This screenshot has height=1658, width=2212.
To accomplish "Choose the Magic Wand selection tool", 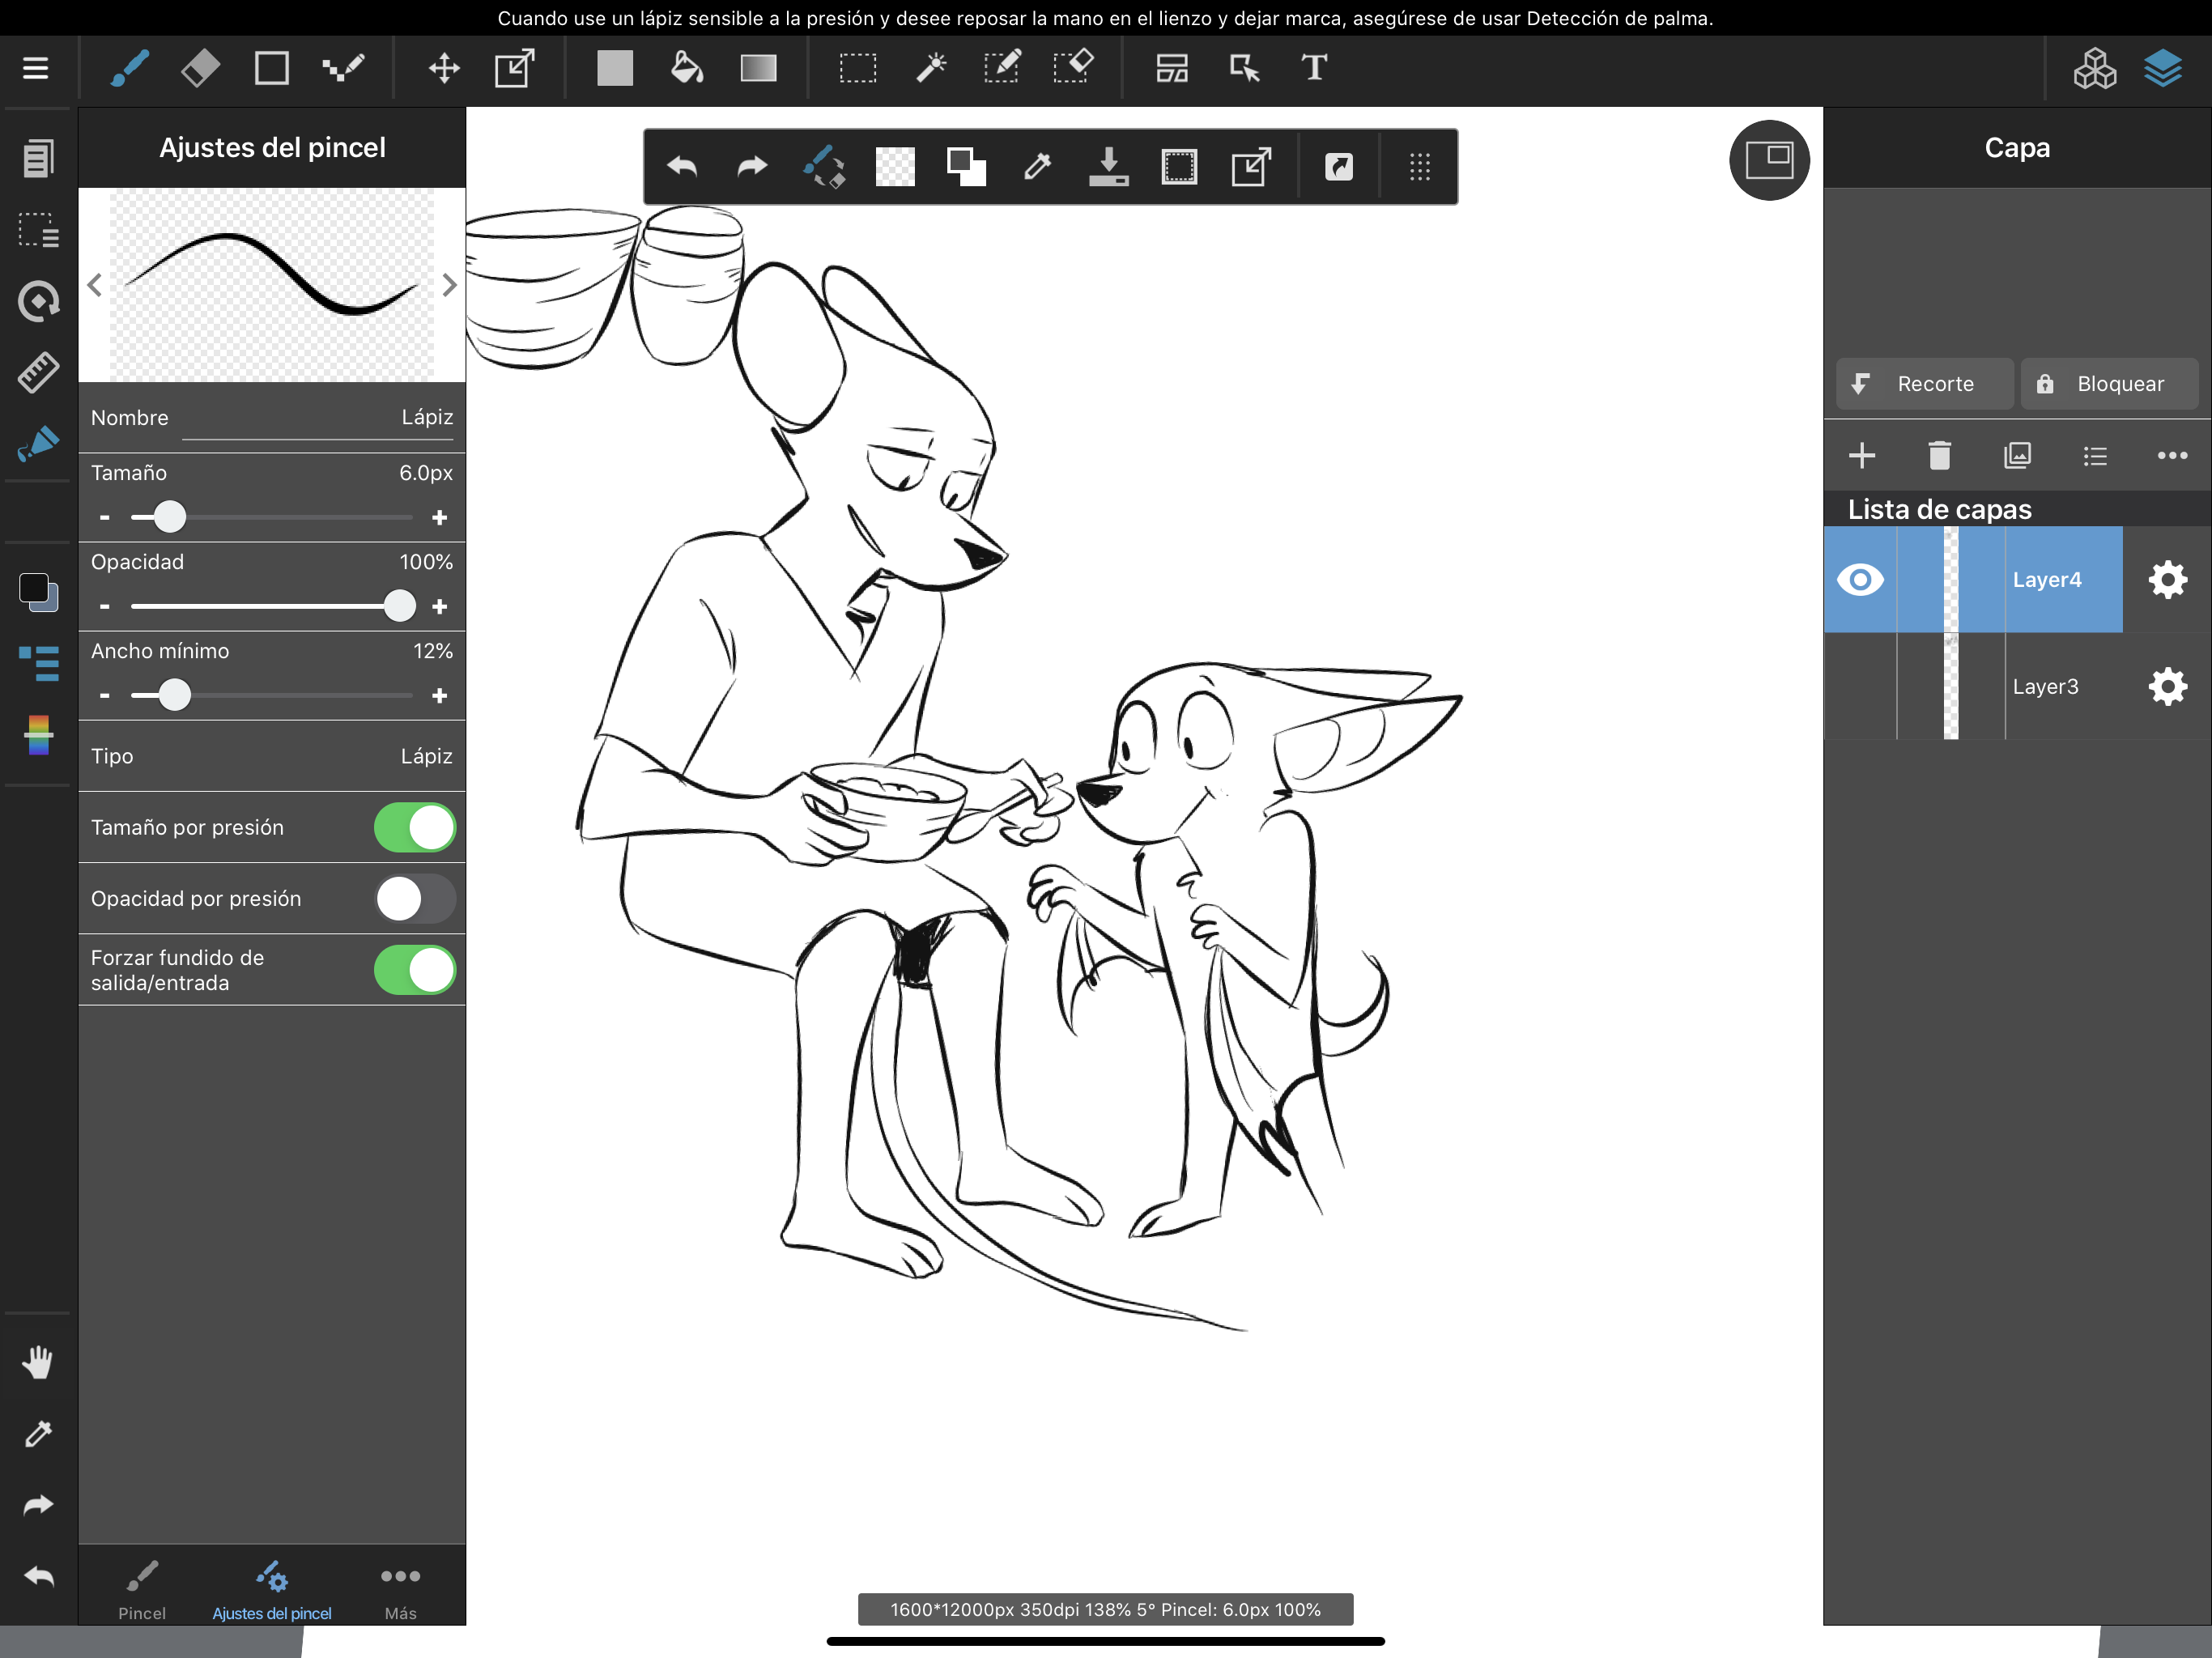I will click(x=930, y=68).
